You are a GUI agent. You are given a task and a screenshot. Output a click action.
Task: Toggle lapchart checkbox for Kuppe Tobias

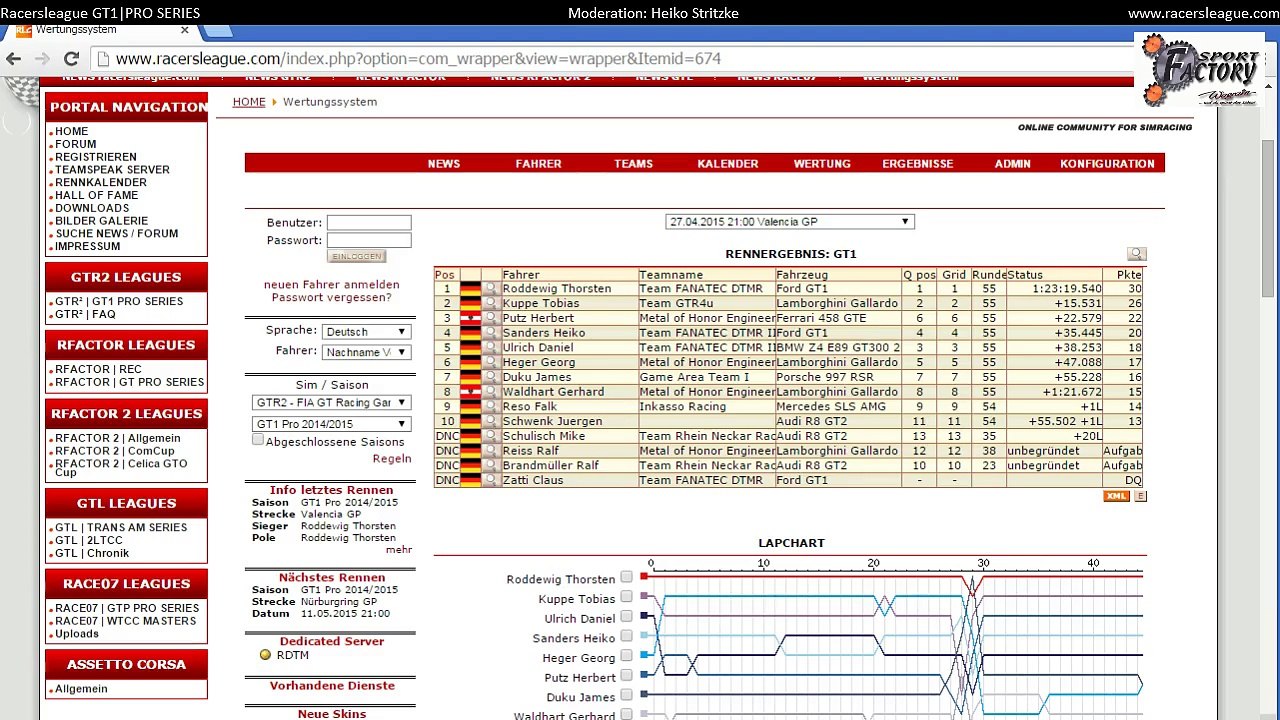(626, 597)
